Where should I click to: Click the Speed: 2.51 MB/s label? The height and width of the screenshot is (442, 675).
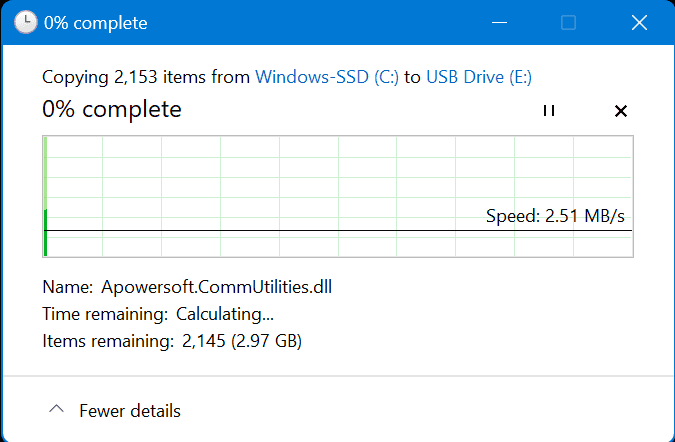(556, 216)
